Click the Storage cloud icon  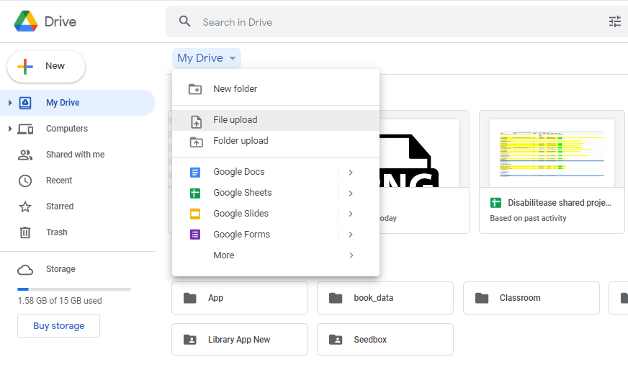point(25,270)
